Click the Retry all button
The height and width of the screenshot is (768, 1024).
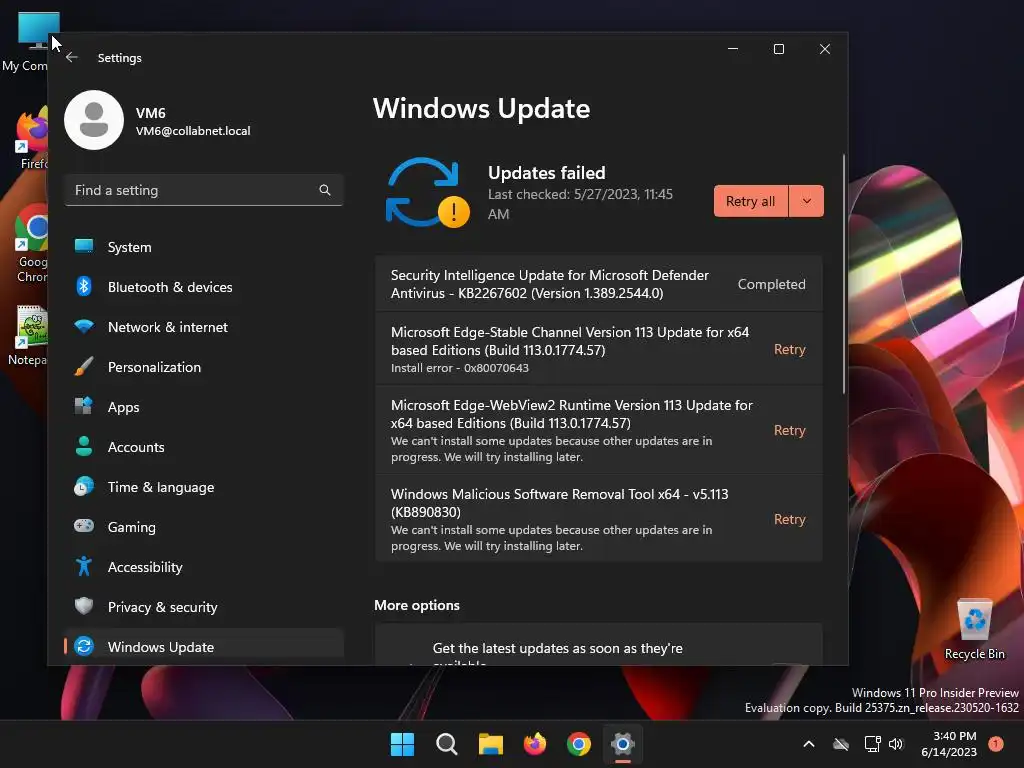751,201
